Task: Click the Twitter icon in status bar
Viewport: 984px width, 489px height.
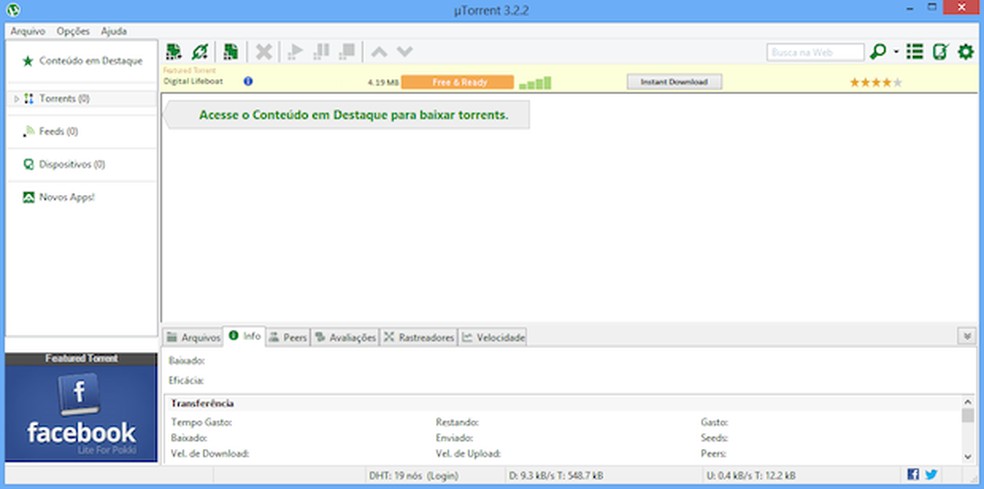Action: (931, 475)
